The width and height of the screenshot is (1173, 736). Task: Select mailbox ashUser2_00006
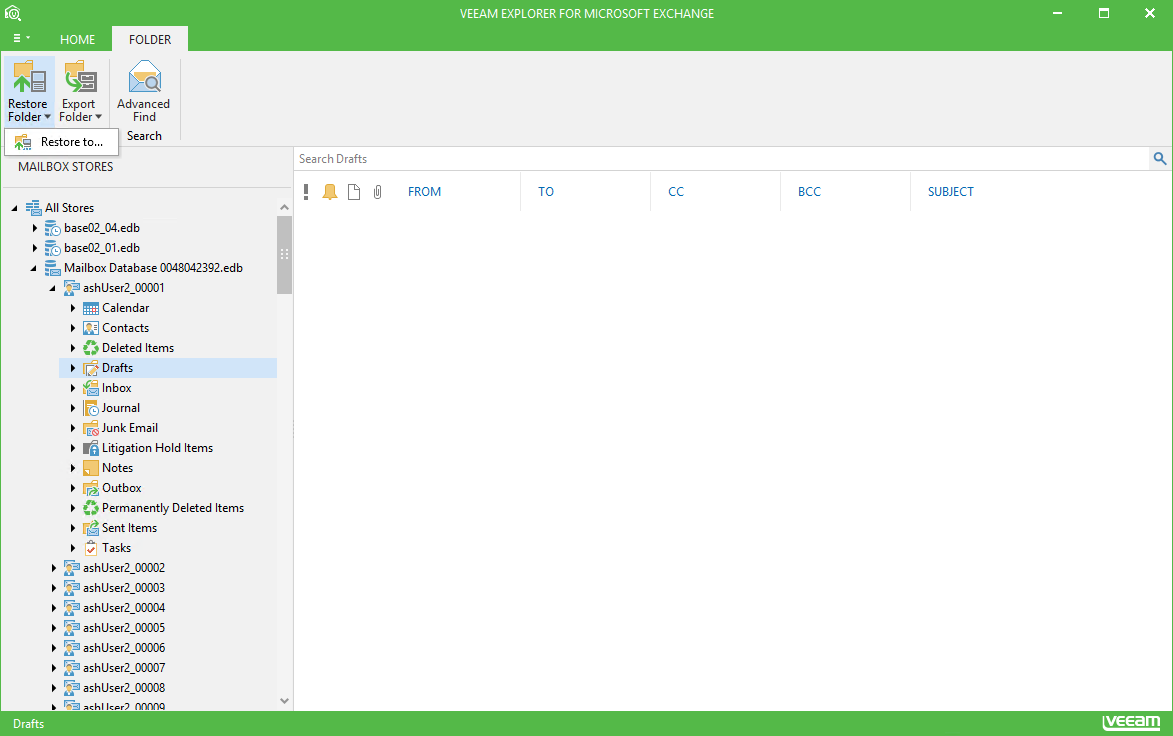[123, 648]
